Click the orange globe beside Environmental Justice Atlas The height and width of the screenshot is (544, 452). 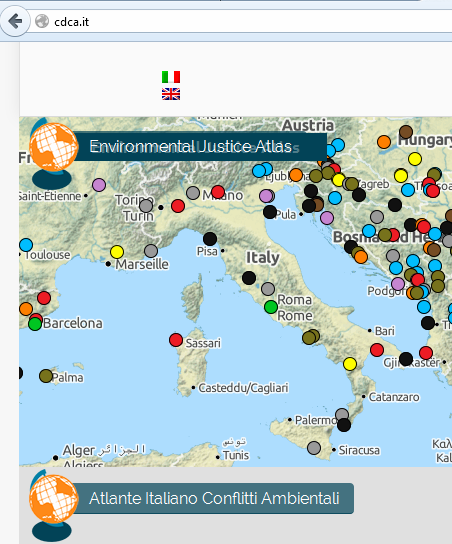pos(53,147)
